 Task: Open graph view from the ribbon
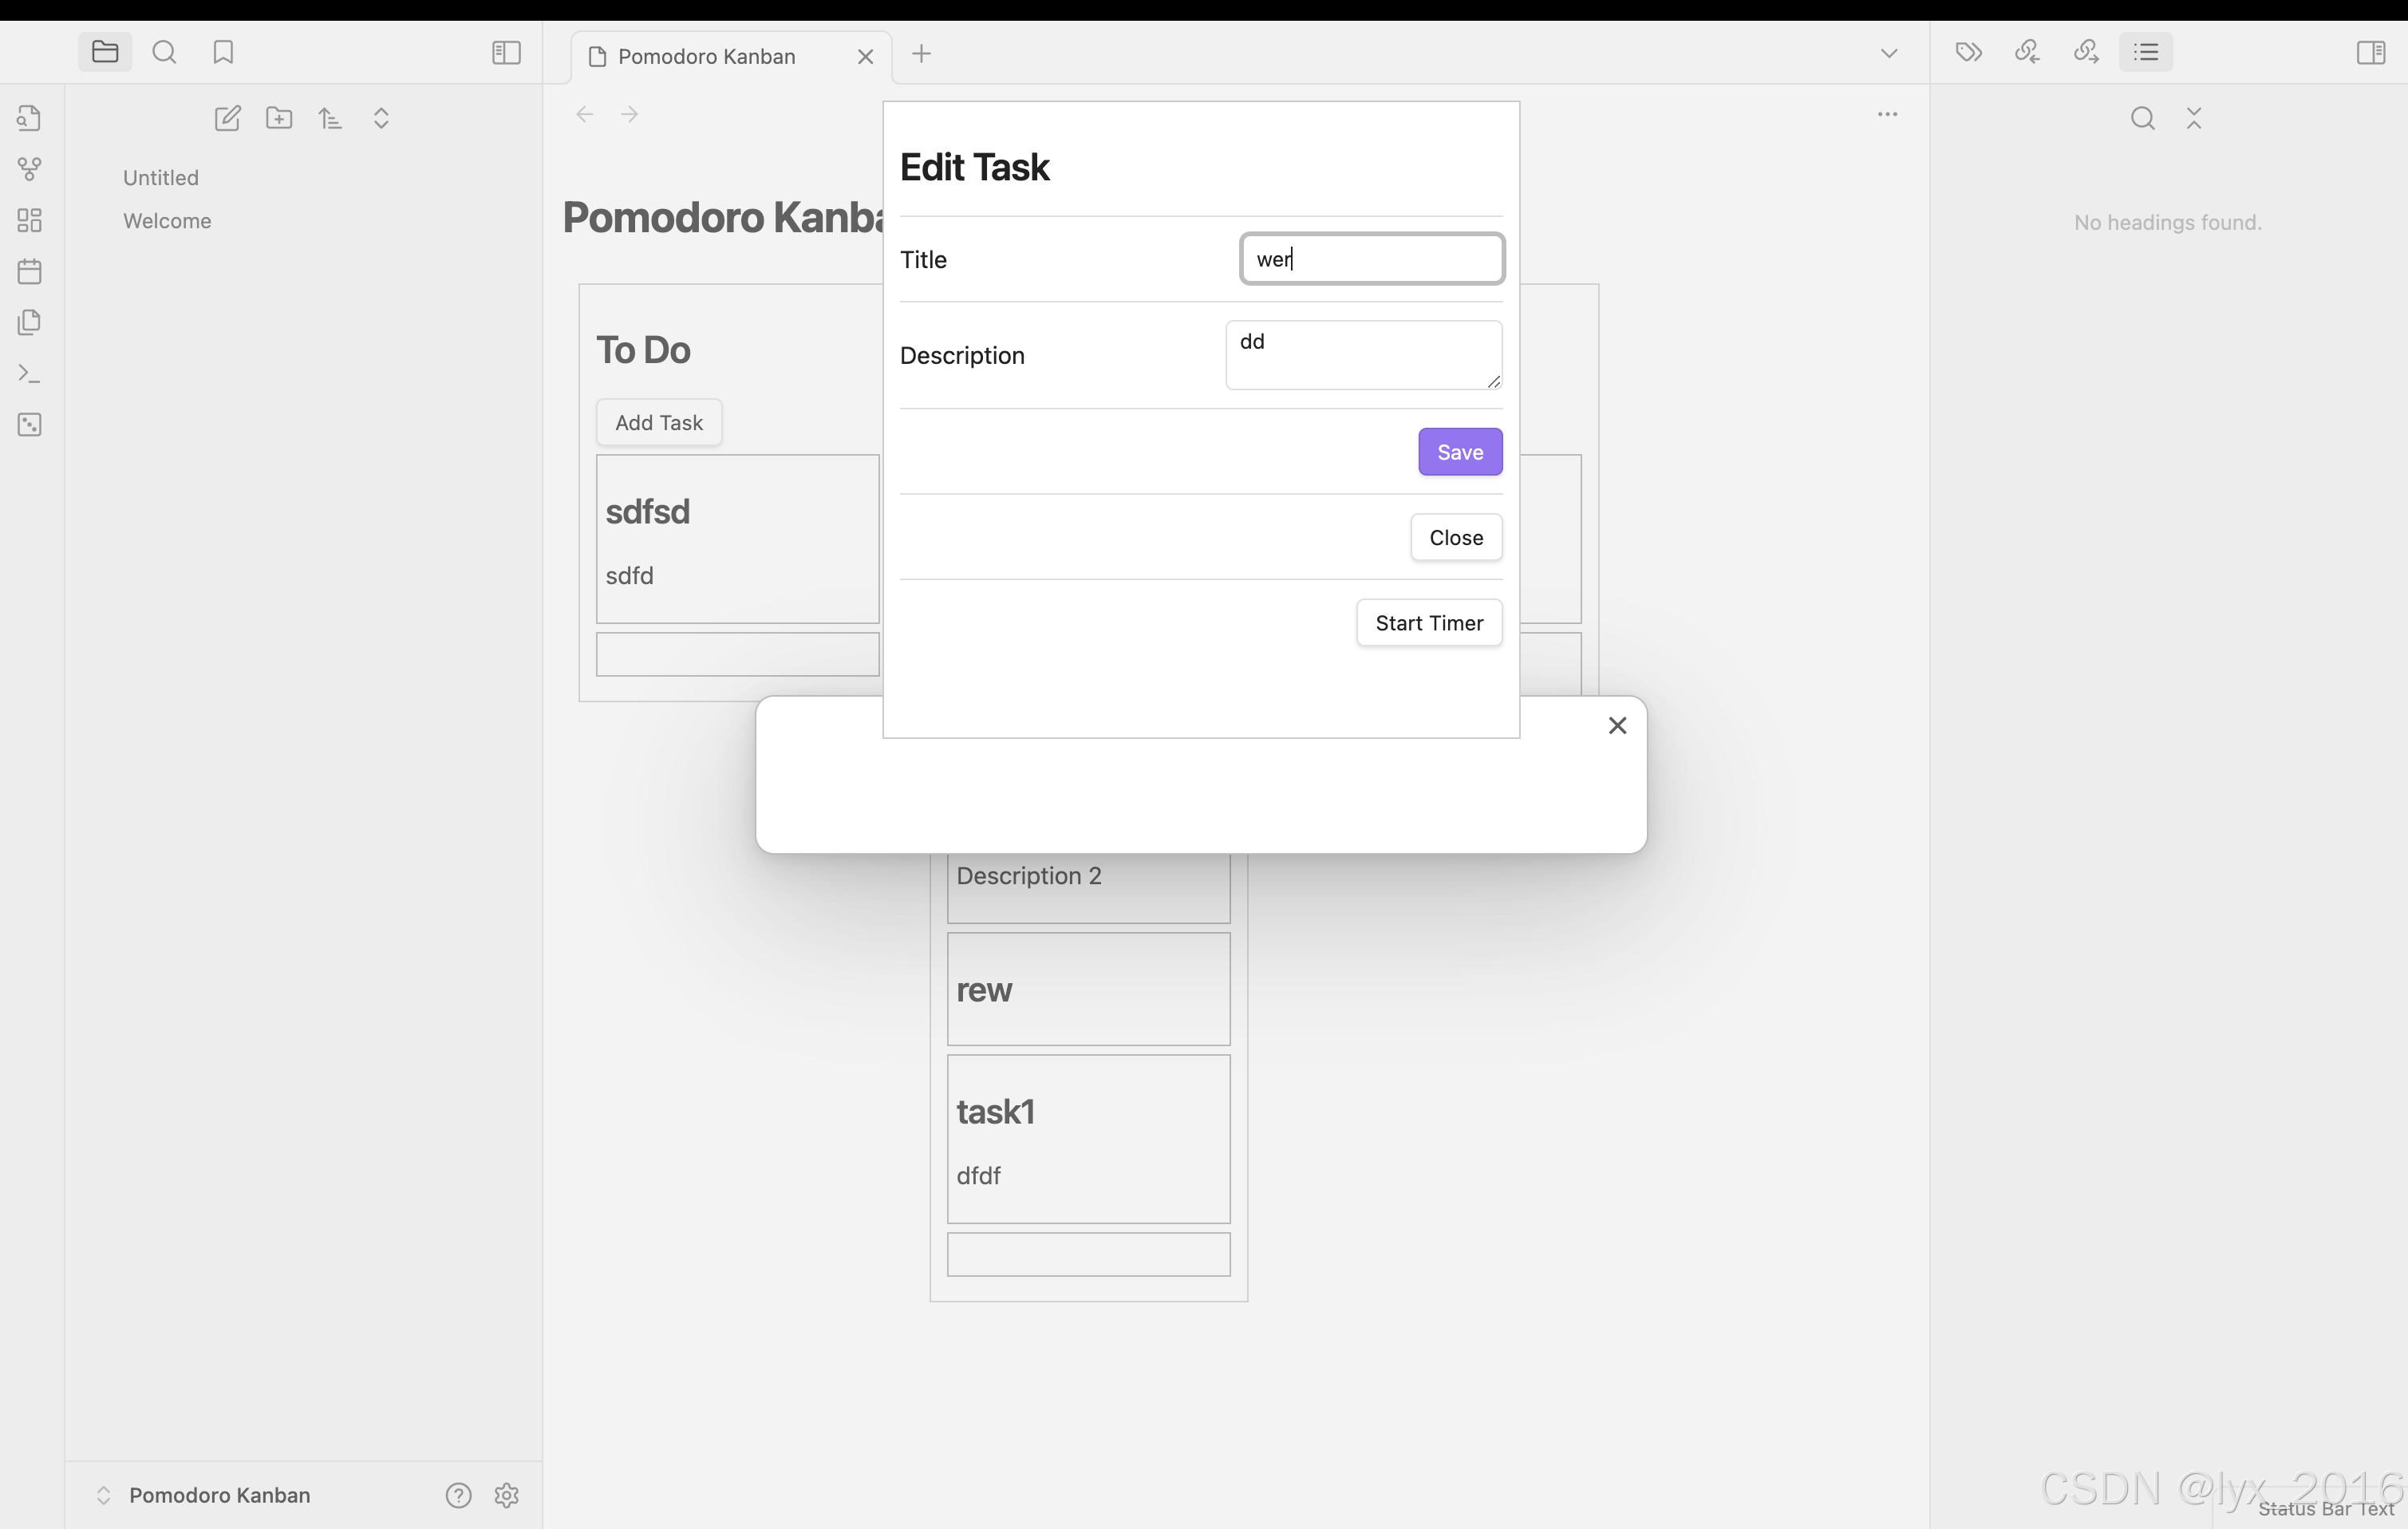[30, 169]
